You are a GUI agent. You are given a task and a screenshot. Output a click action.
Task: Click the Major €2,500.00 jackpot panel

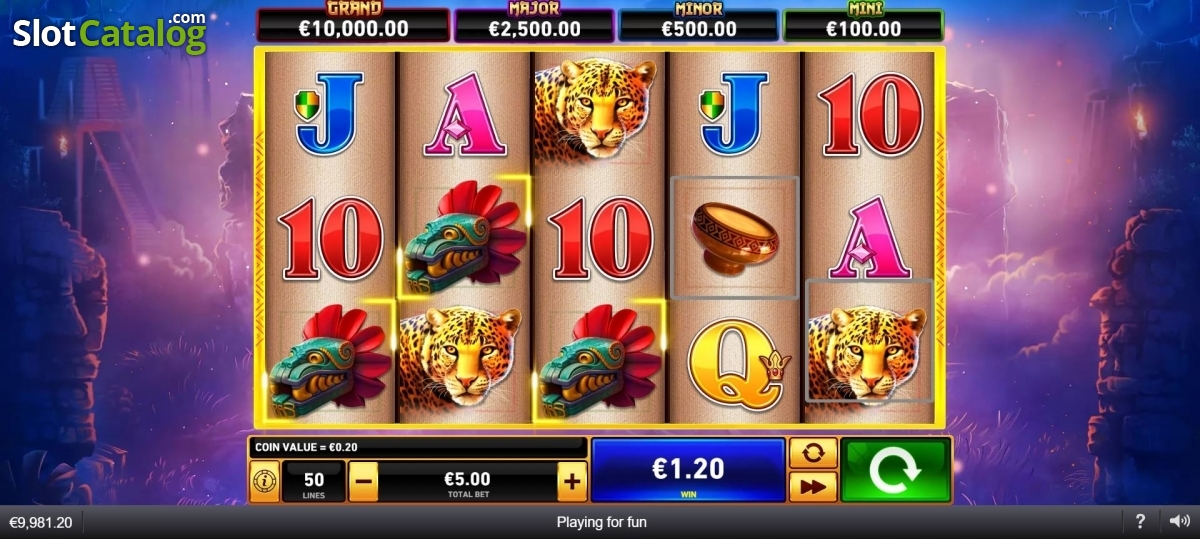533,23
